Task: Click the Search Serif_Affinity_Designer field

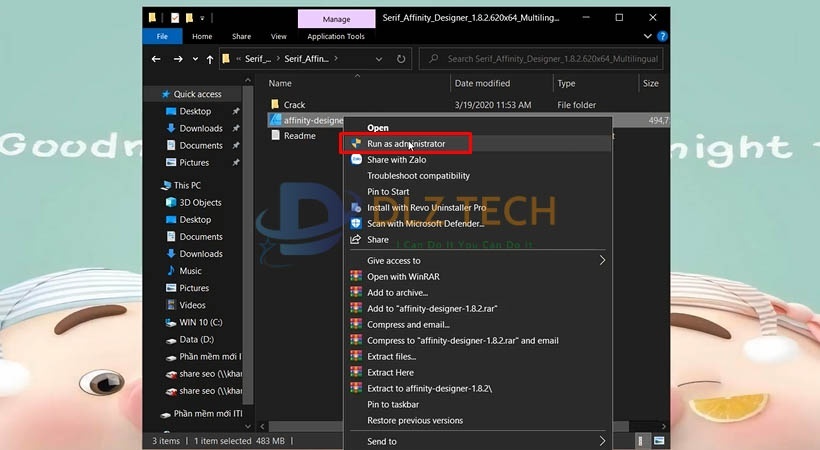Action: point(541,59)
